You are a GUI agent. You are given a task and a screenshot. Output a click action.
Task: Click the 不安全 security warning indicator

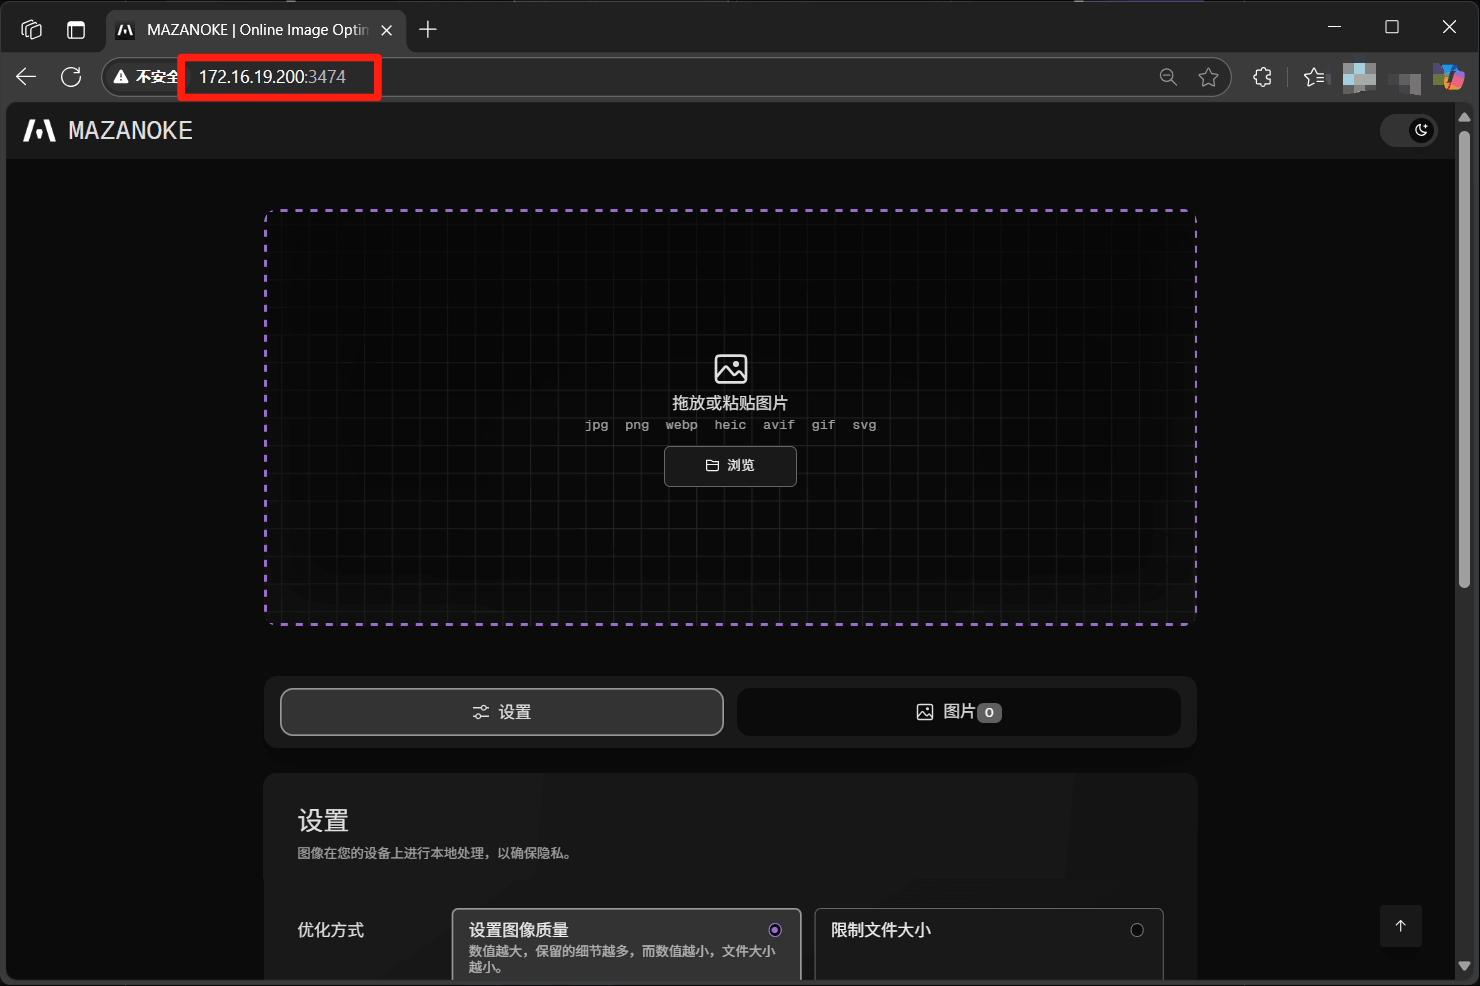click(145, 77)
